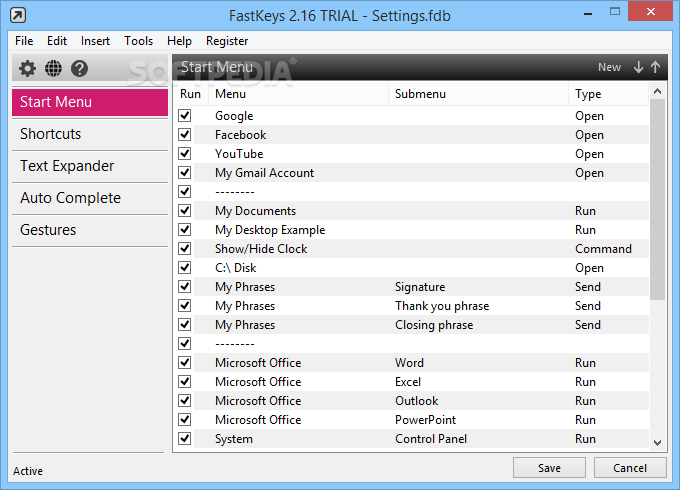Select the Google menu row
Screen dimensions: 680x490
point(411,115)
